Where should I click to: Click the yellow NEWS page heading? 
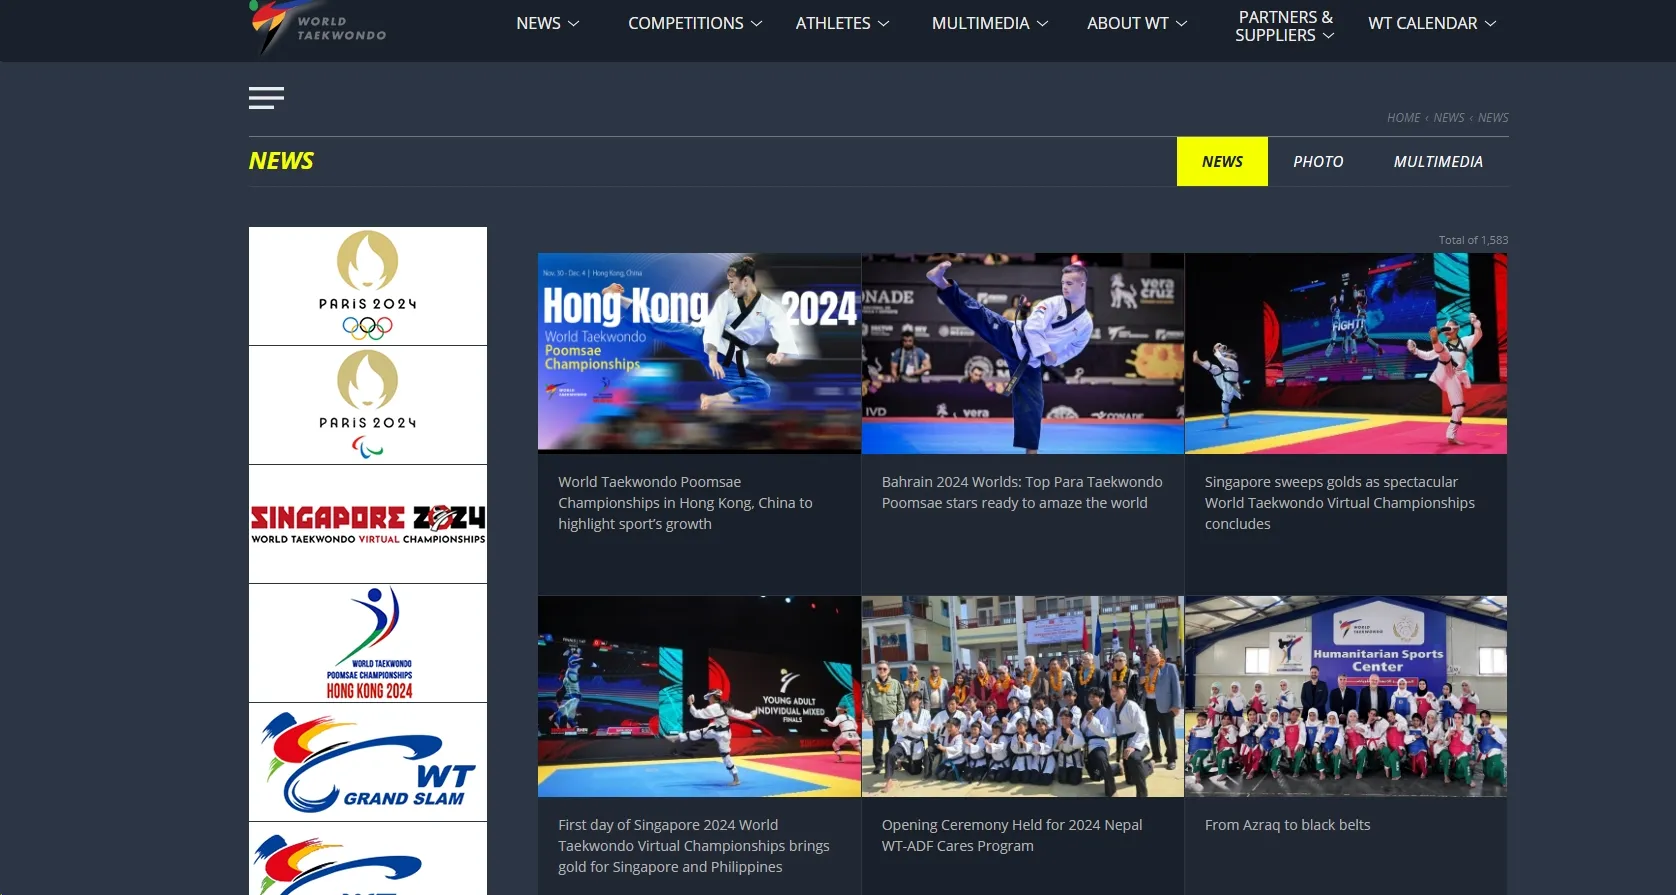(281, 161)
